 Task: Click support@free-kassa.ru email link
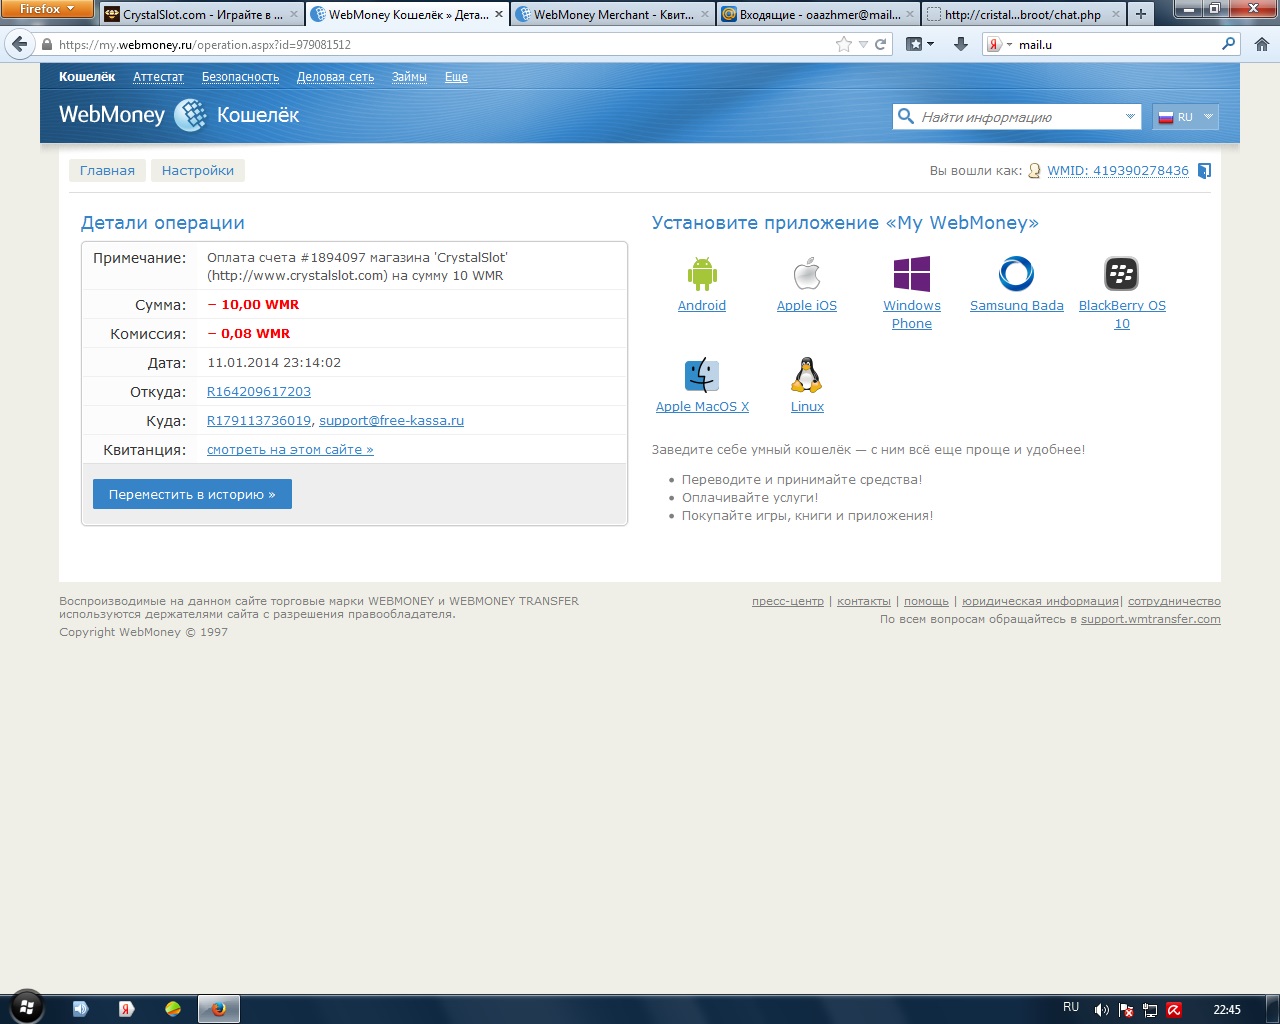(x=391, y=421)
